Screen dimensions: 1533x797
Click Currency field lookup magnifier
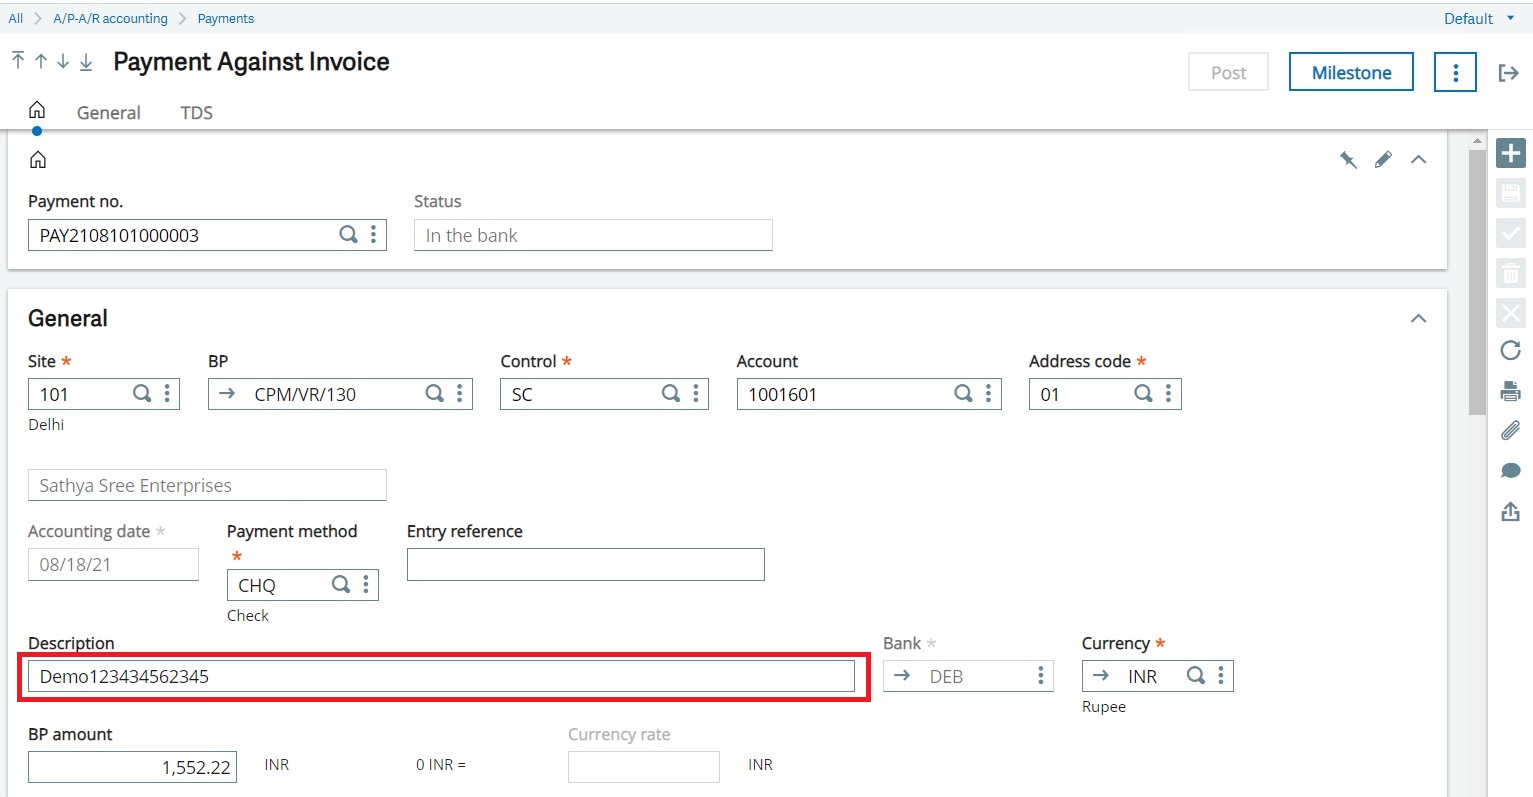[1195, 675]
